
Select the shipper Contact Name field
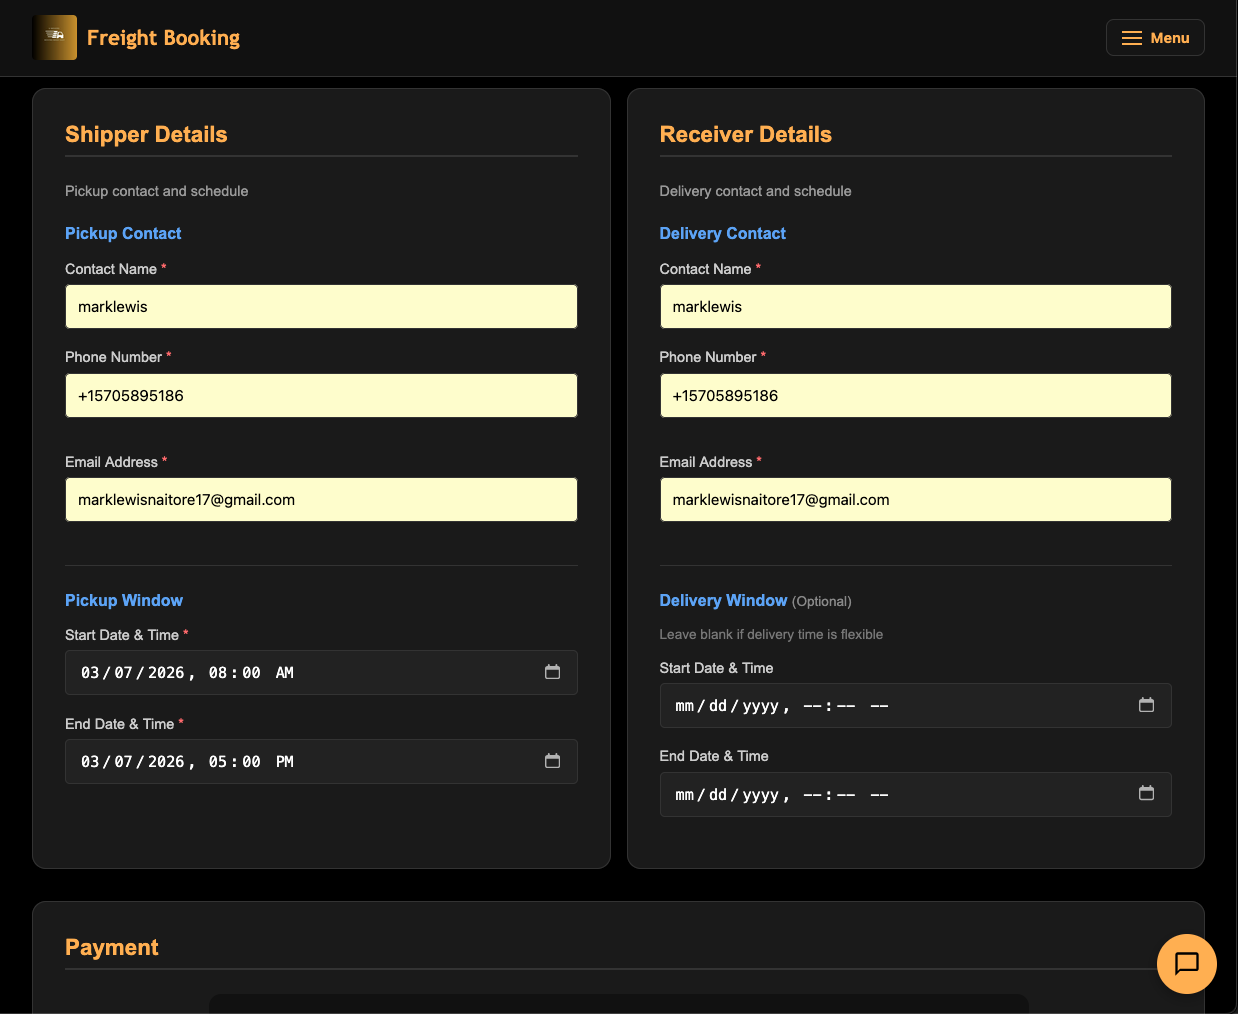[321, 306]
